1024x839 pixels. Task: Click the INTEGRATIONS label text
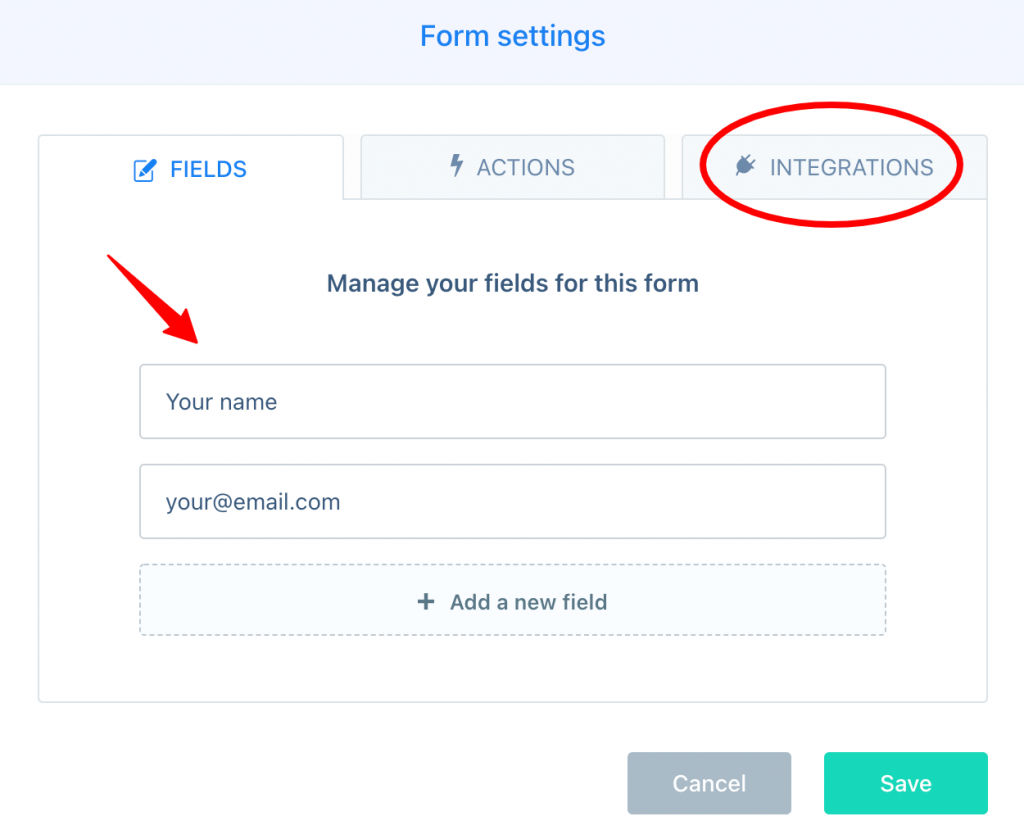(x=852, y=168)
